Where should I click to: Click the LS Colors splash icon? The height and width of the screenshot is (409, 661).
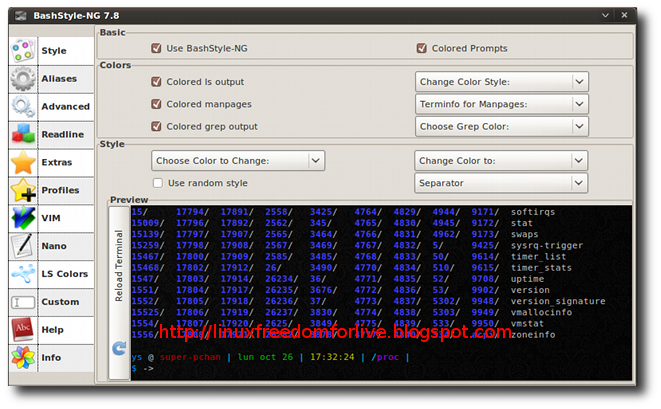[23, 274]
